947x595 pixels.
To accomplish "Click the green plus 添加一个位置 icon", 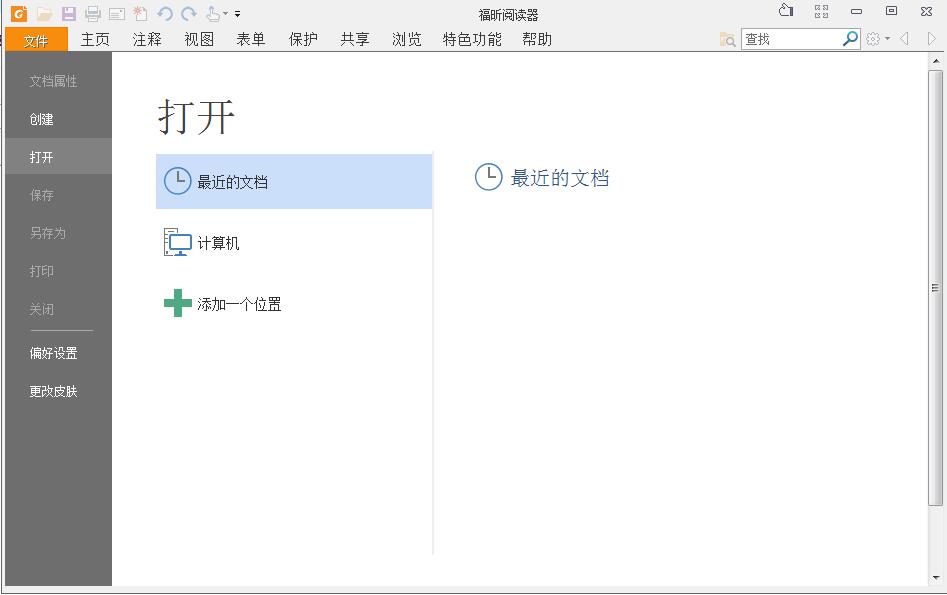I will point(177,304).
